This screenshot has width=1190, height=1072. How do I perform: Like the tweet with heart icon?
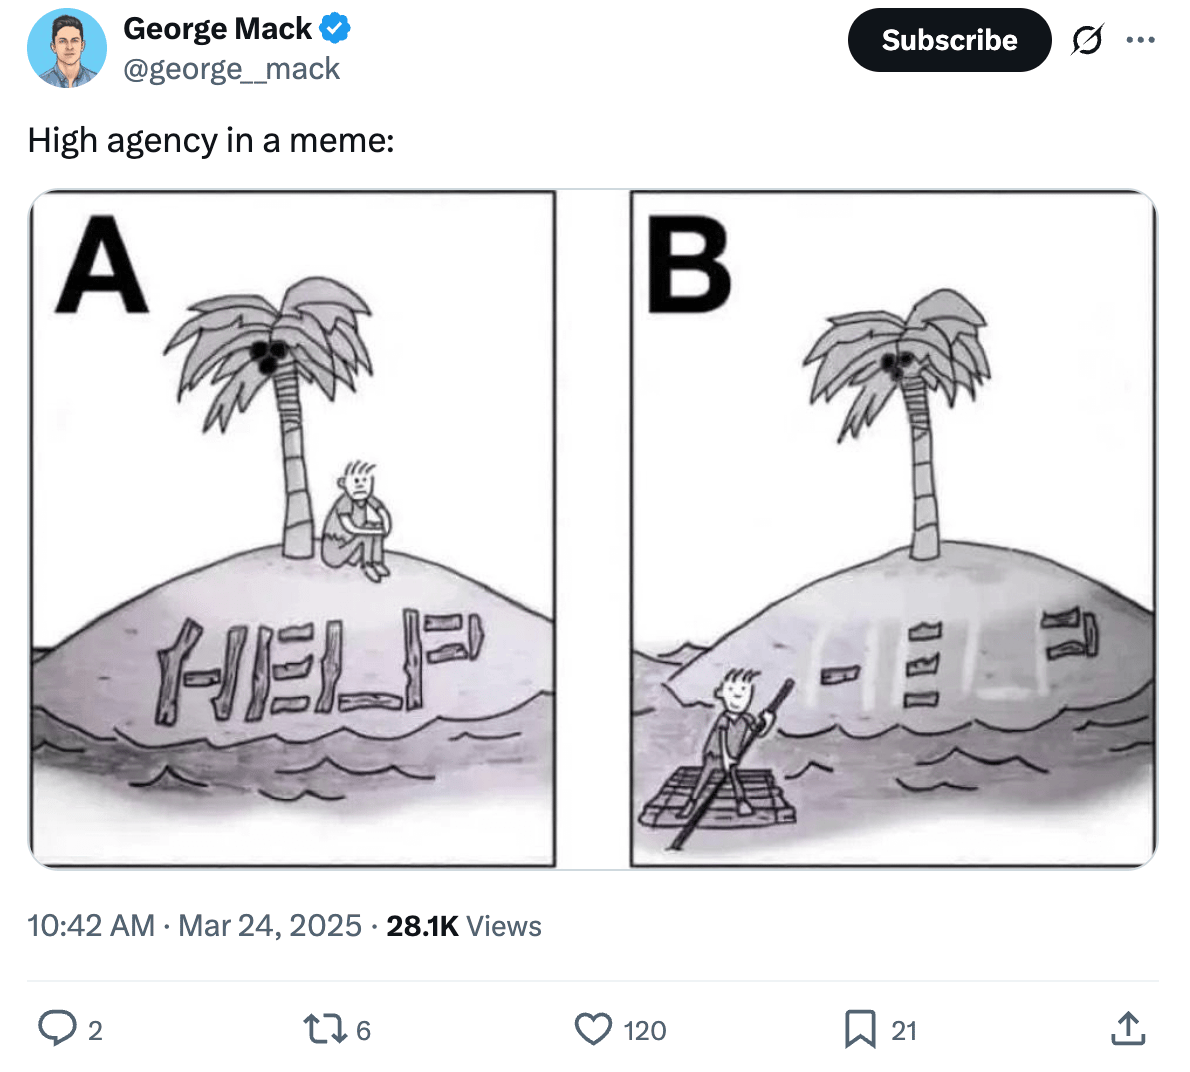(x=593, y=1030)
